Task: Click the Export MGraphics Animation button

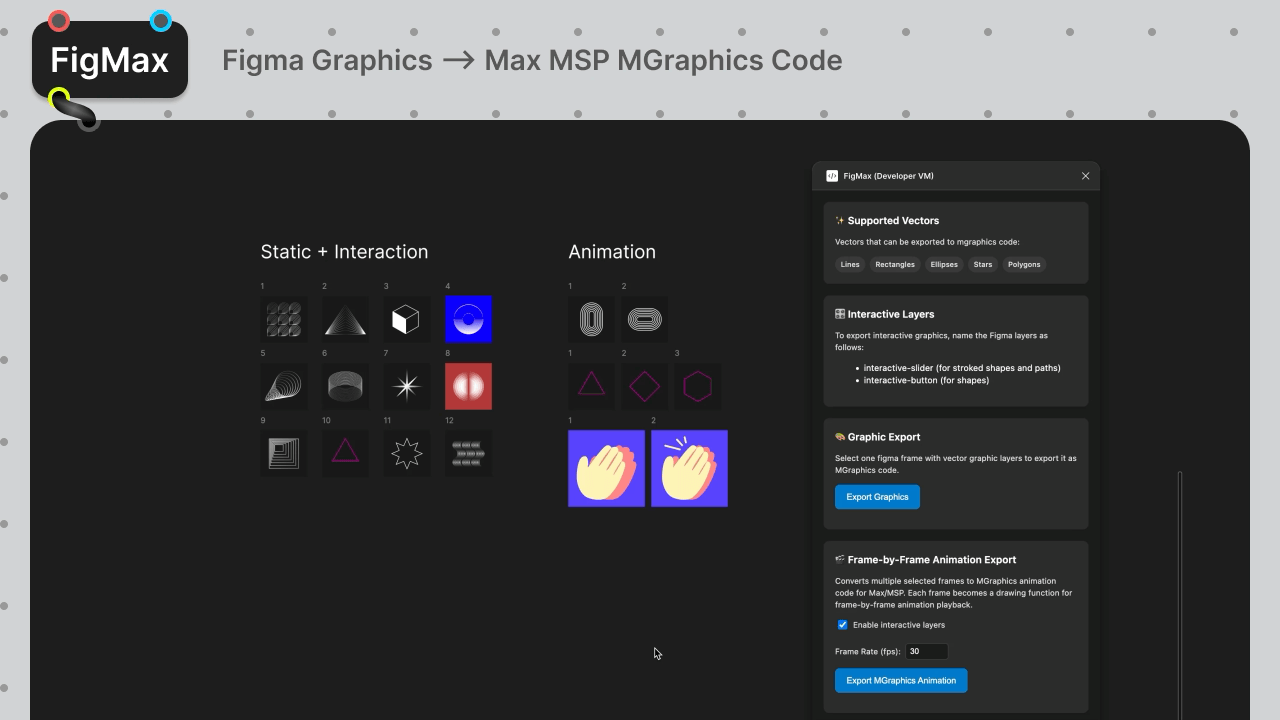Action: point(901,681)
